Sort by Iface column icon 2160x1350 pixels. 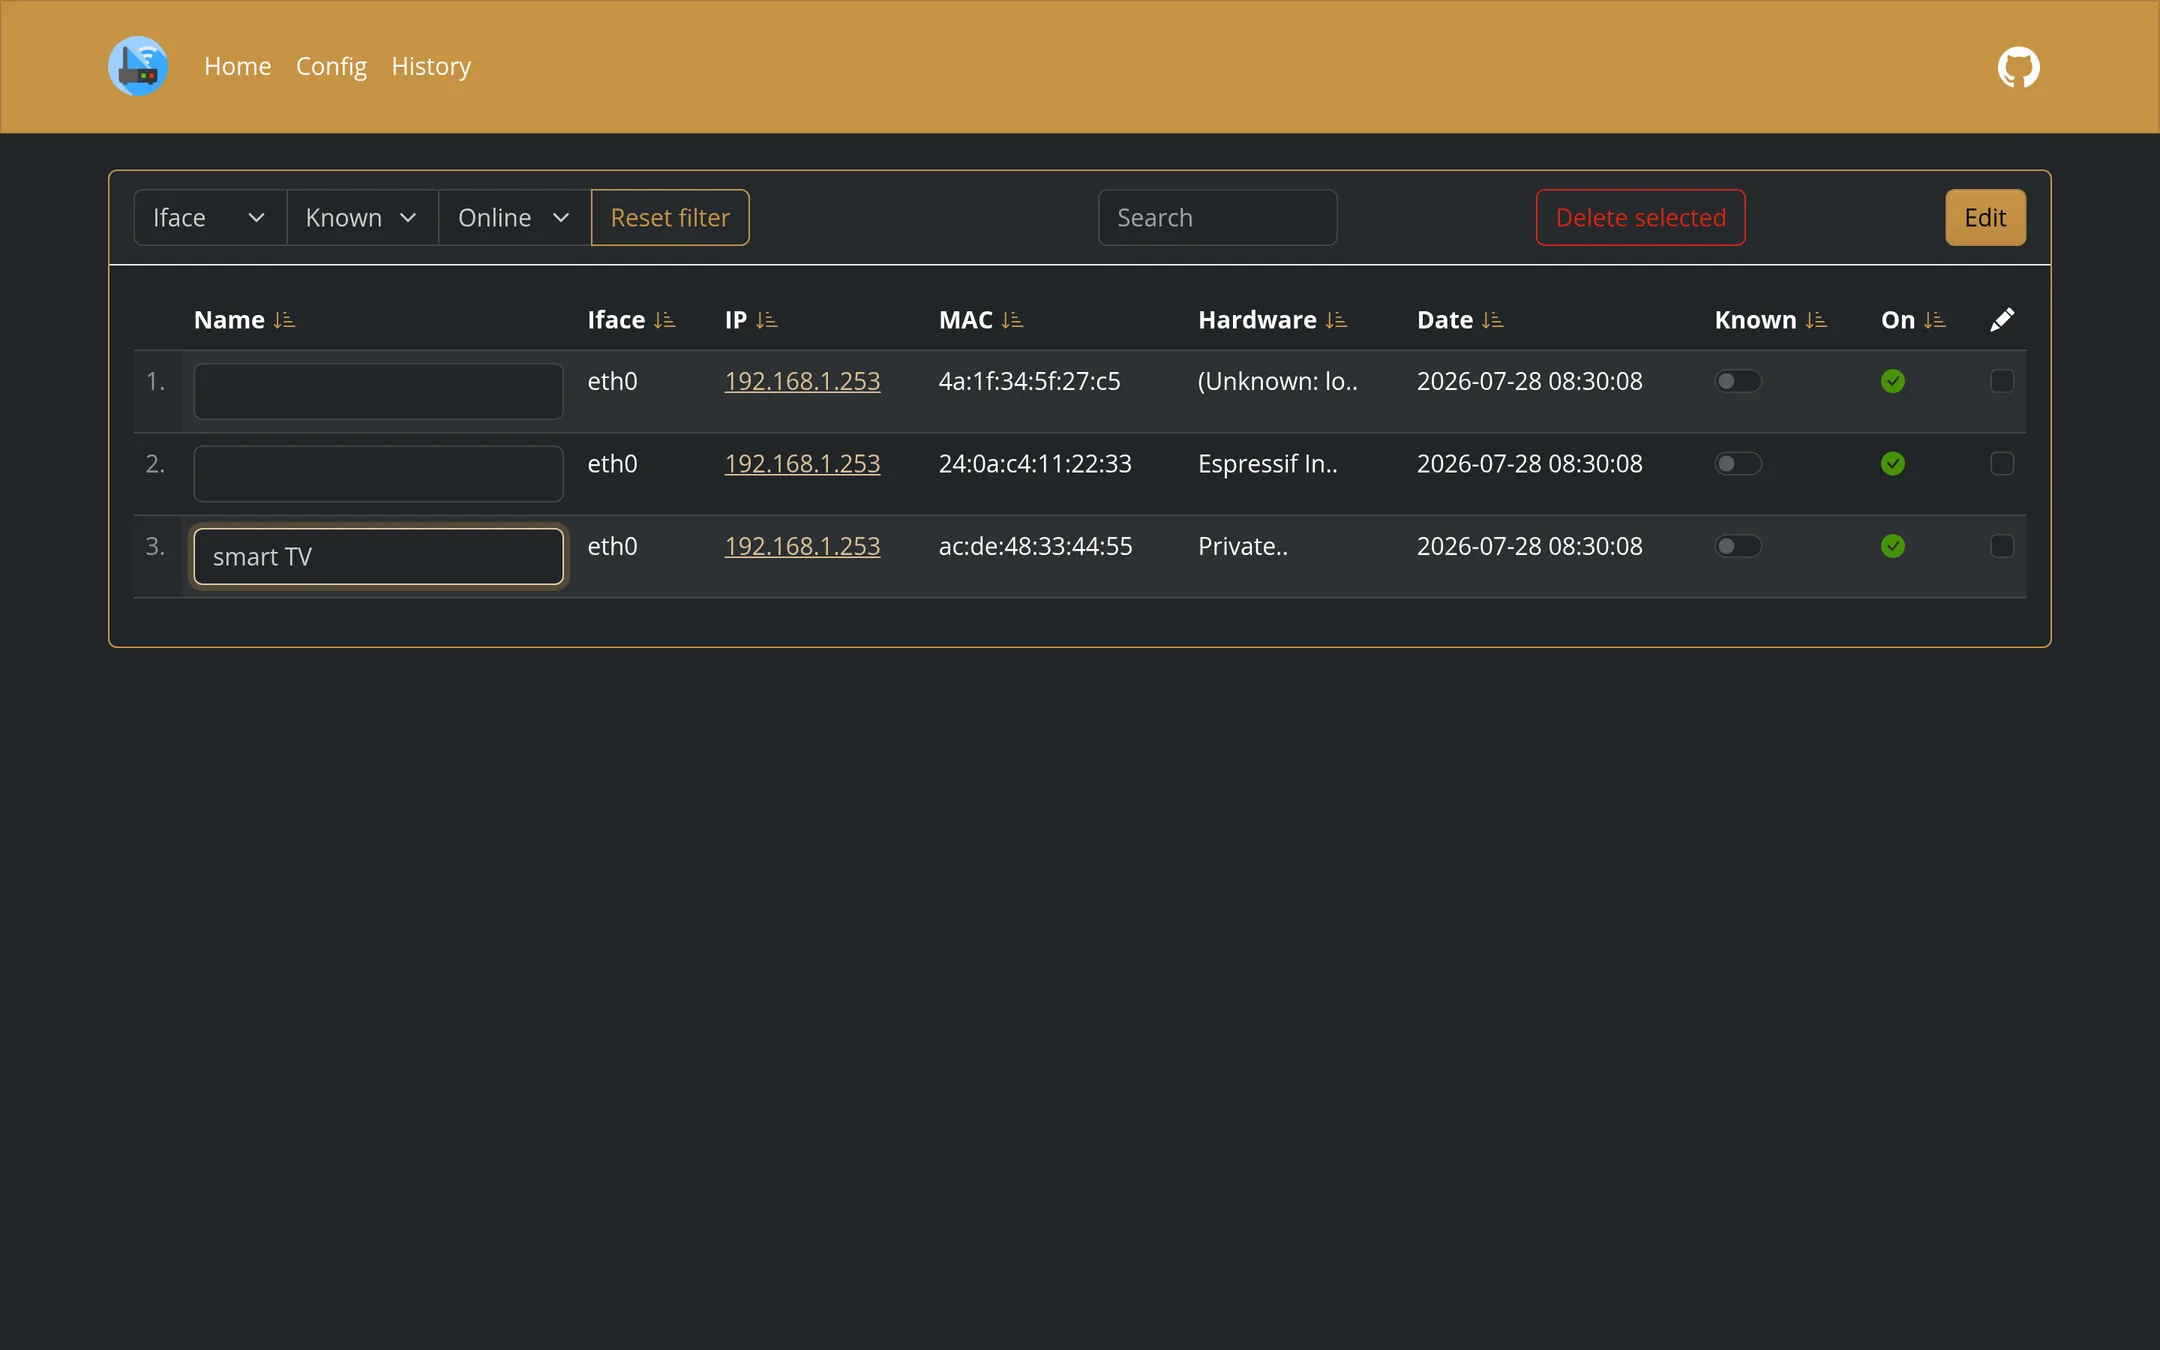point(665,320)
